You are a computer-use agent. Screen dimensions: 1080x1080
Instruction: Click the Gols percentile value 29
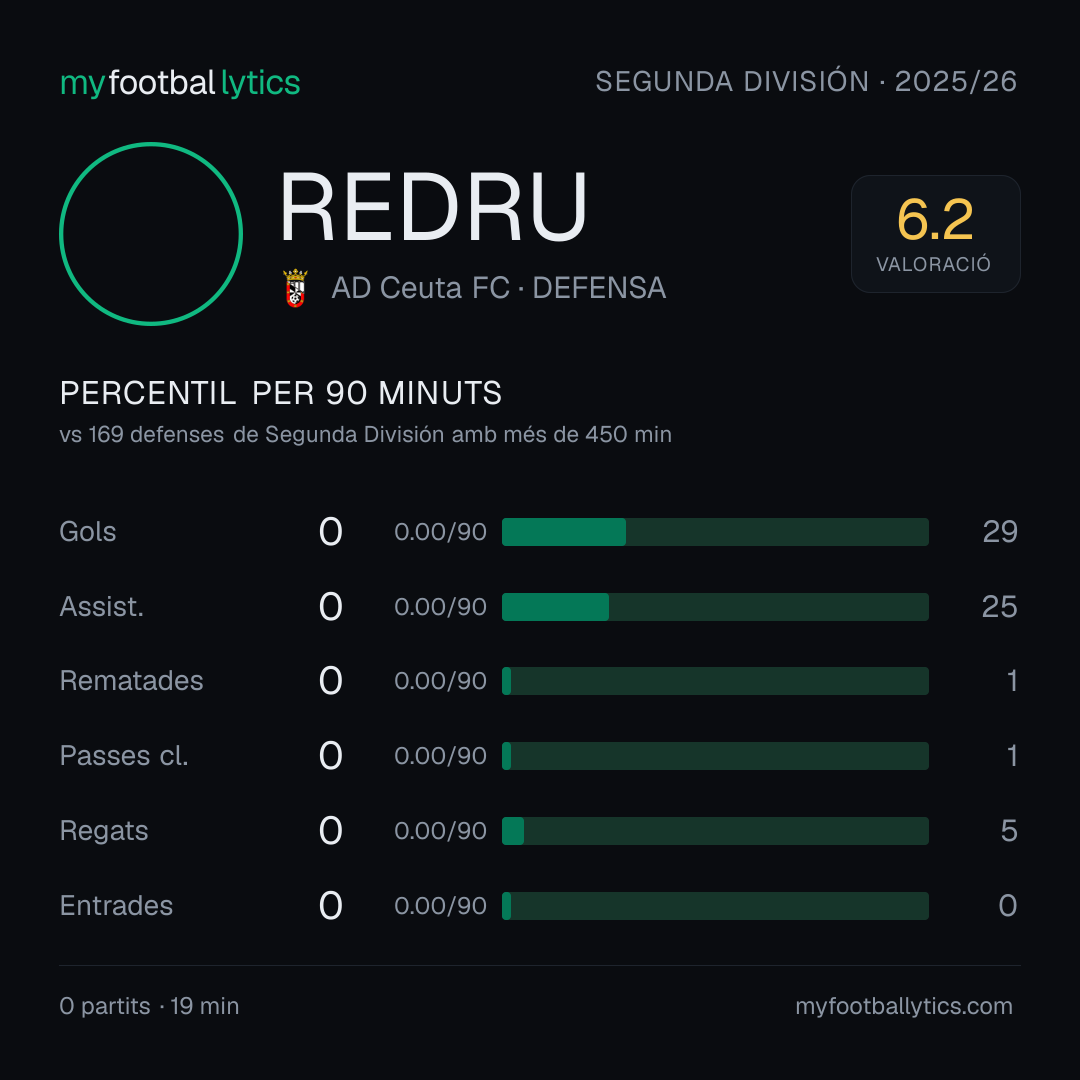[x=1000, y=532]
